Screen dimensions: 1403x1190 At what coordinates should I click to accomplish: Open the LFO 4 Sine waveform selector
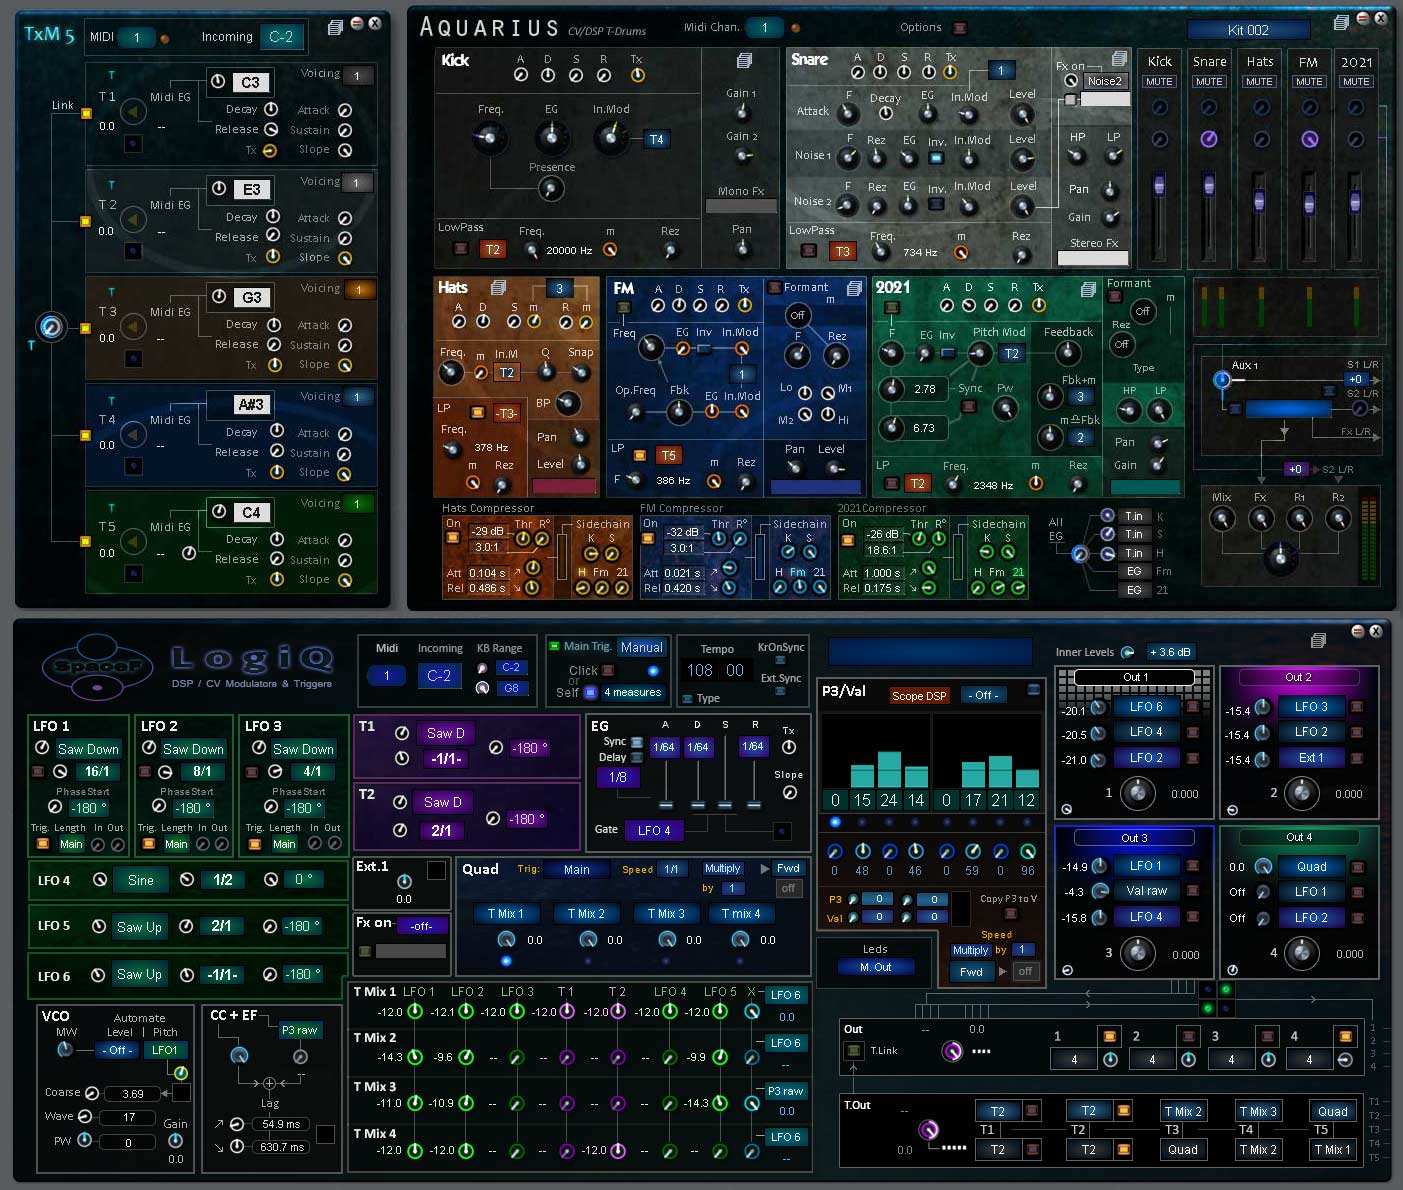point(141,880)
